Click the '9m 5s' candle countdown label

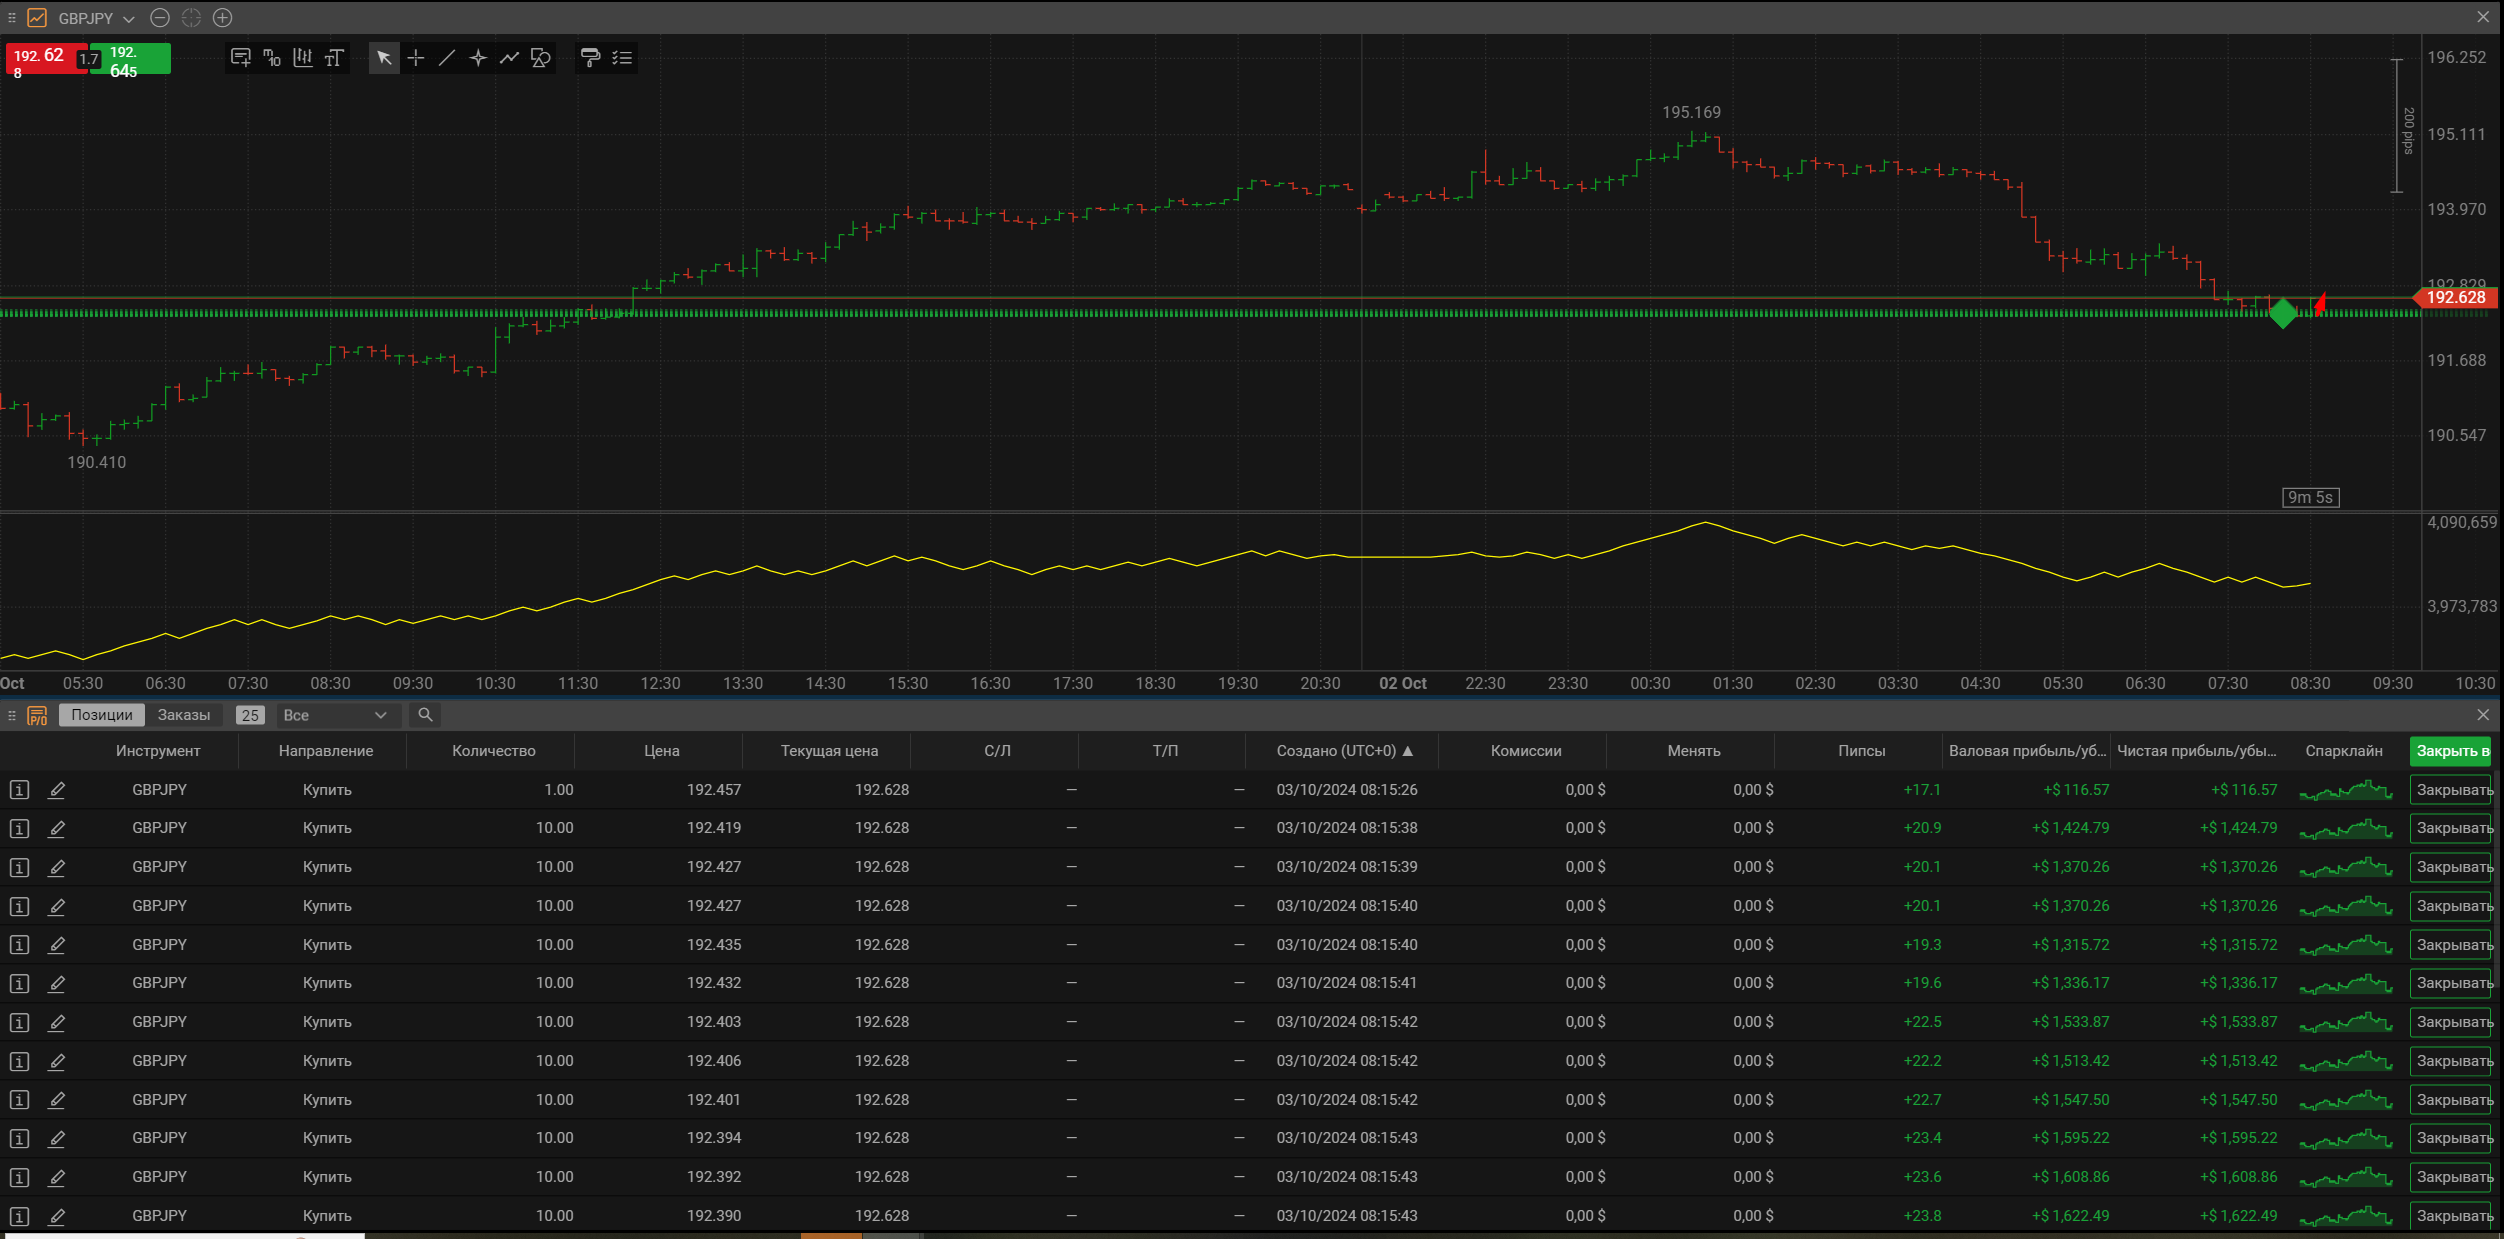click(x=2310, y=497)
